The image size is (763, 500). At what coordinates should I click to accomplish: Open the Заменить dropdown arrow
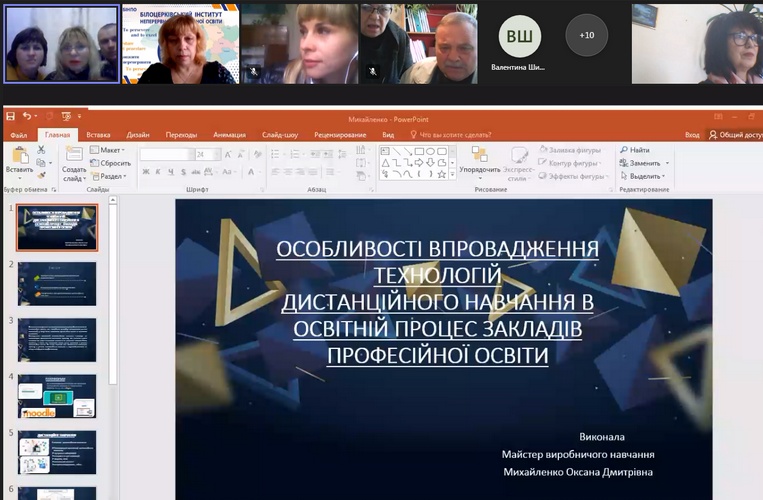667,163
